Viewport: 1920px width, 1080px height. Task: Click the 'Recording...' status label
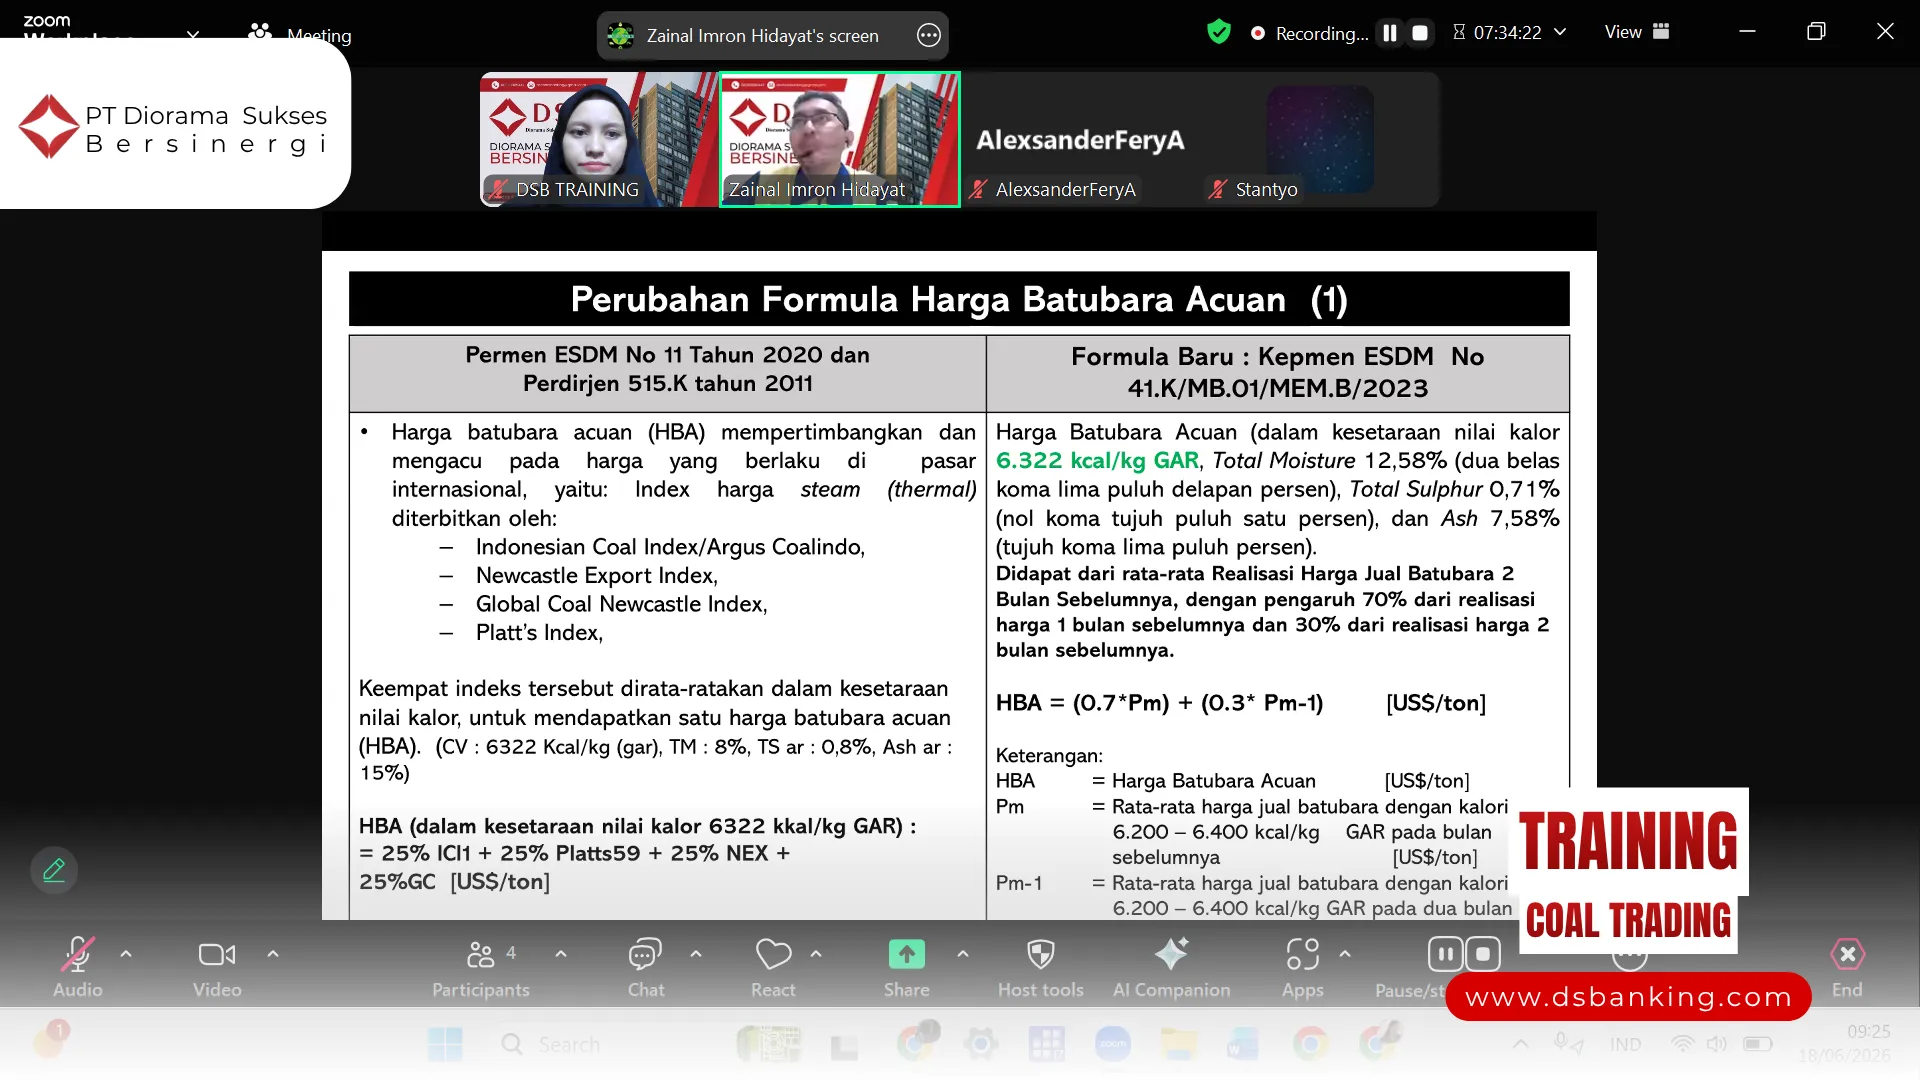[x=1321, y=33]
